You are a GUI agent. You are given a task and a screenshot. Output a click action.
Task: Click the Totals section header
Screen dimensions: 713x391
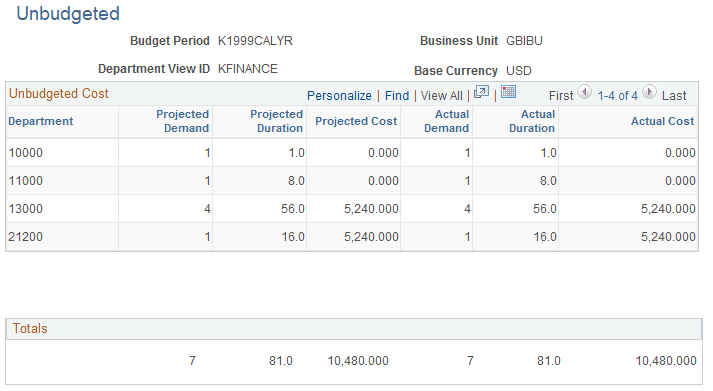[30, 328]
